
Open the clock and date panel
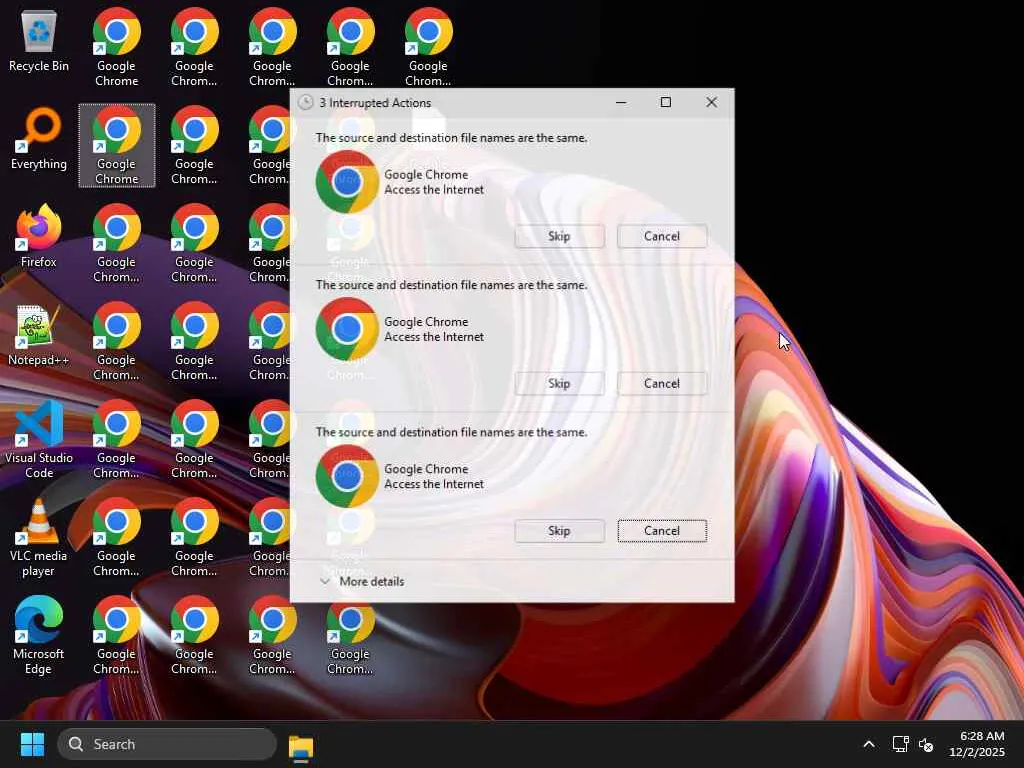coord(977,744)
